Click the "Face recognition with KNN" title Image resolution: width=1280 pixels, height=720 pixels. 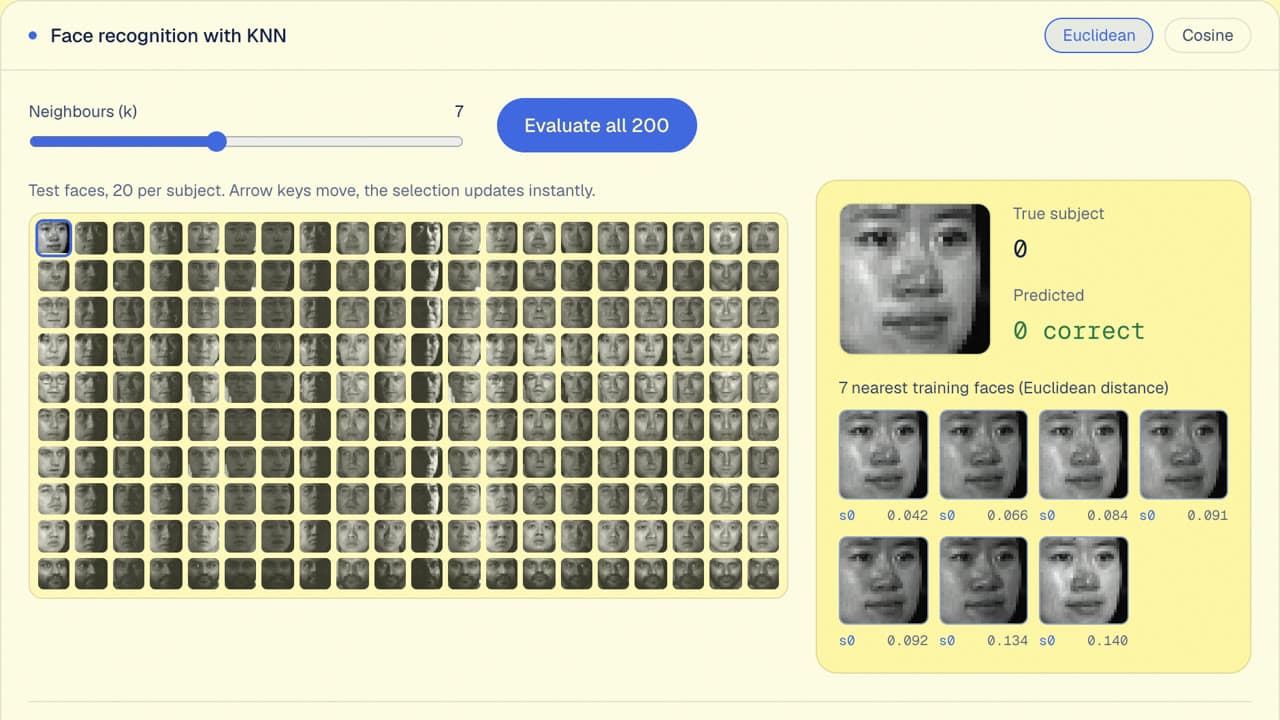coord(168,36)
